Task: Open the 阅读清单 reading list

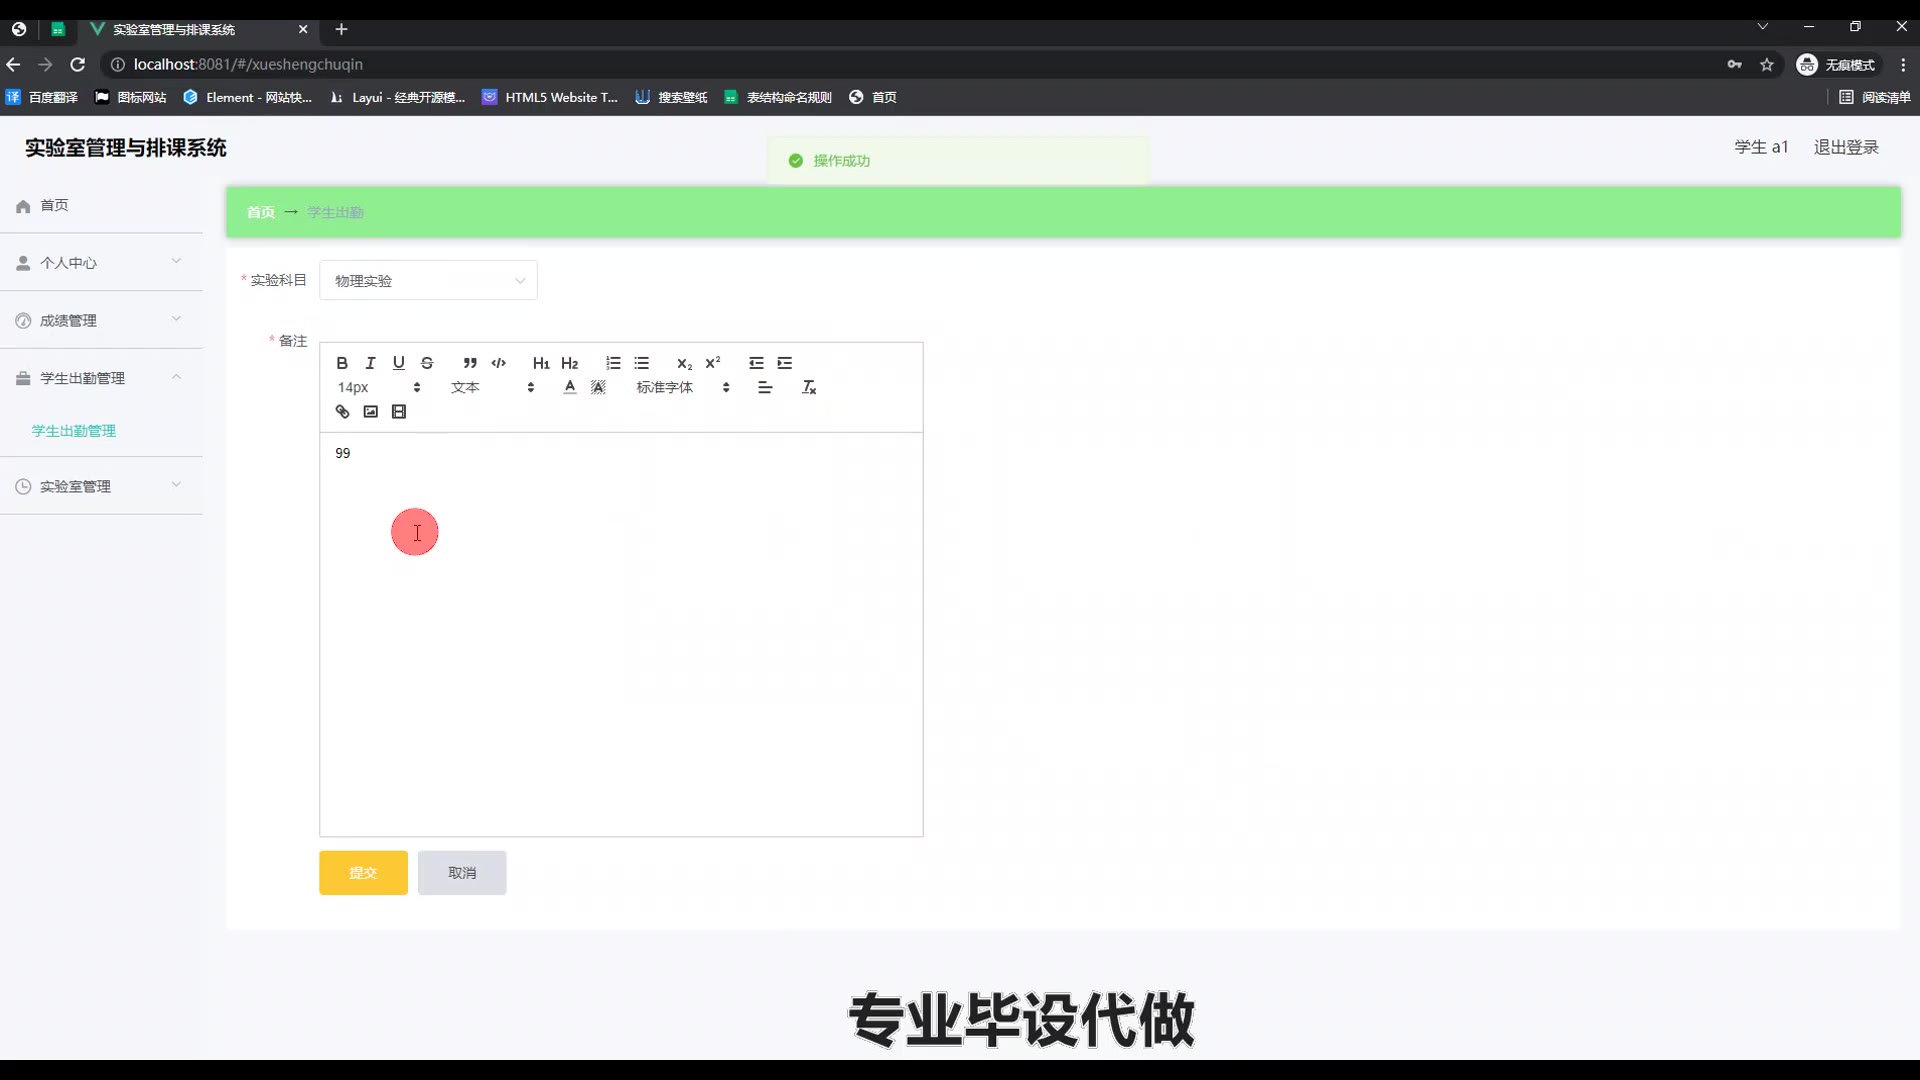Action: click(x=1875, y=97)
